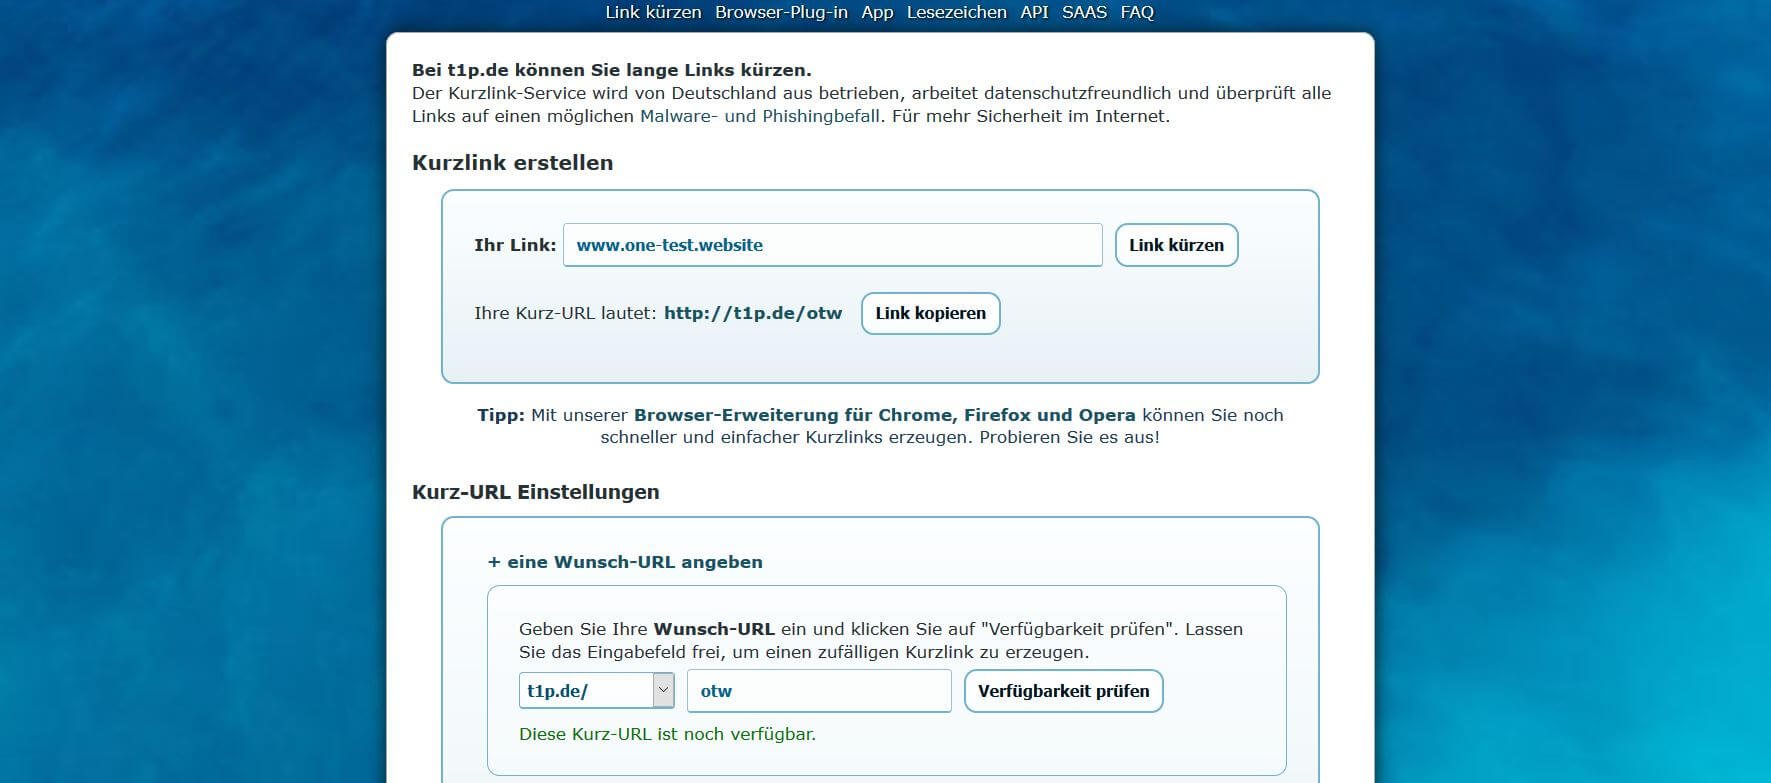The image size is (1771, 783).
Task: Focus the Wunsch-URL text field containing otw
Action: pos(818,691)
